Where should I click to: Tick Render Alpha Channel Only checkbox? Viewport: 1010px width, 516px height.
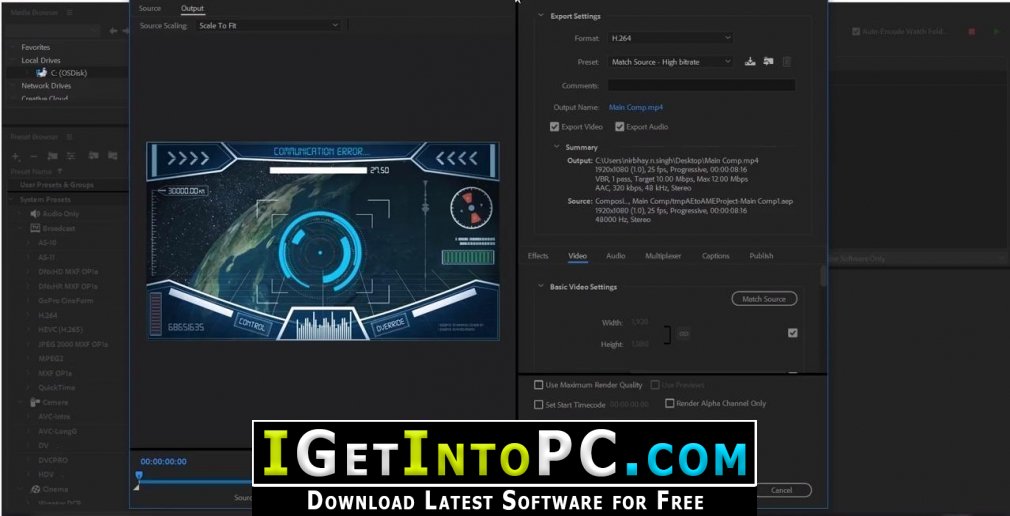coord(670,403)
